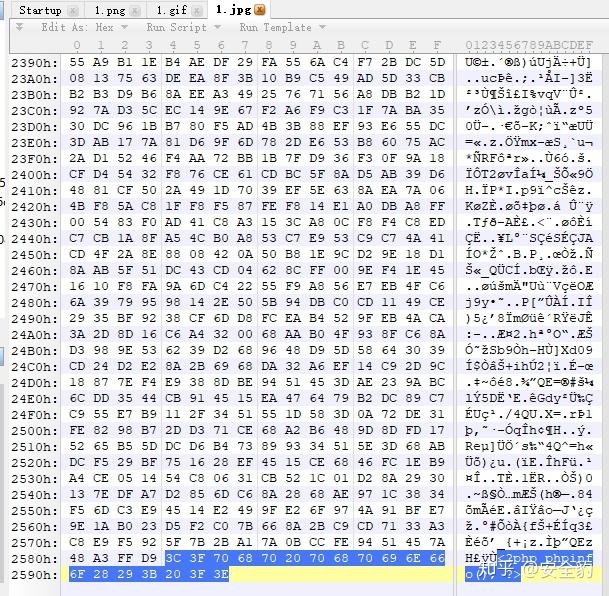Click address 2590h in the offset column
609x596 pixels.
pos(34,575)
